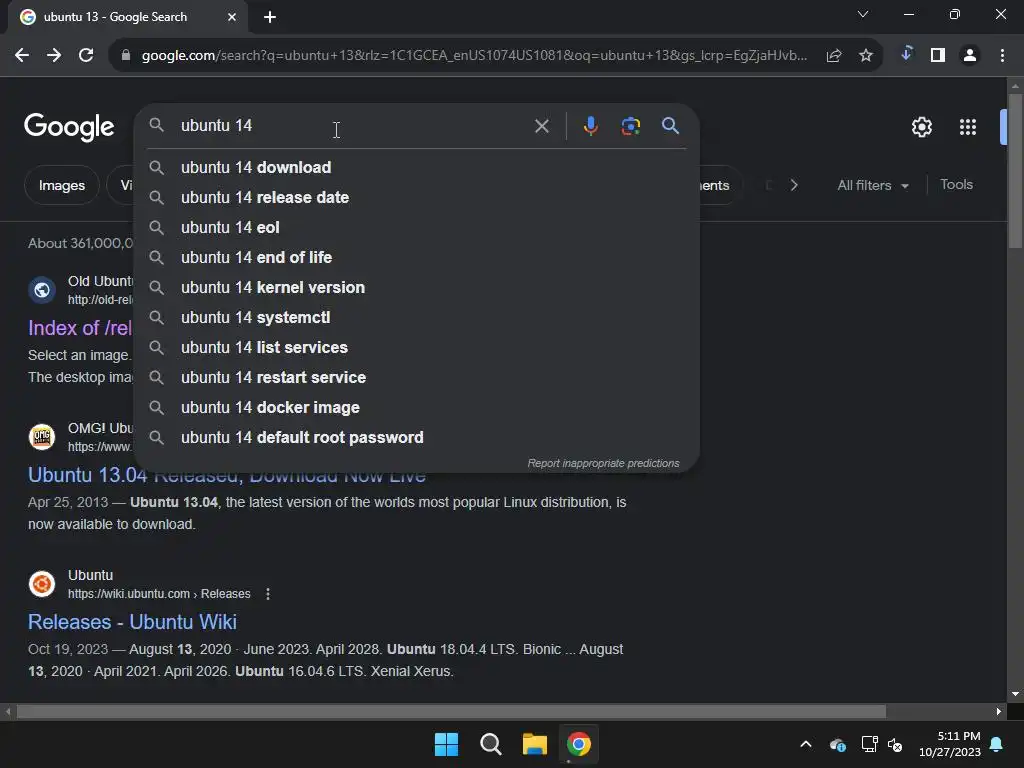Open the downloads icon in Chrome toolbar
This screenshot has width=1024, height=768.
click(x=906, y=54)
